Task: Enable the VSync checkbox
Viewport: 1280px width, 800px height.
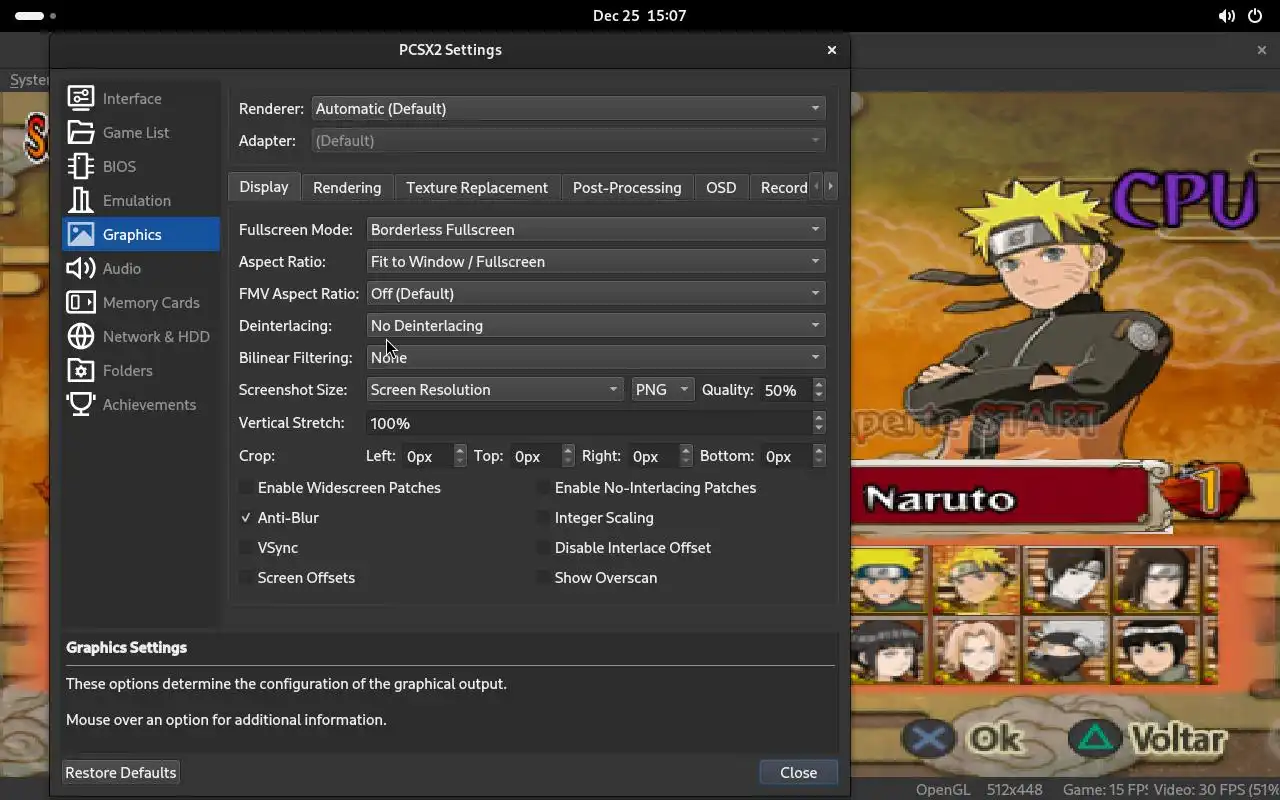Action: tap(246, 548)
